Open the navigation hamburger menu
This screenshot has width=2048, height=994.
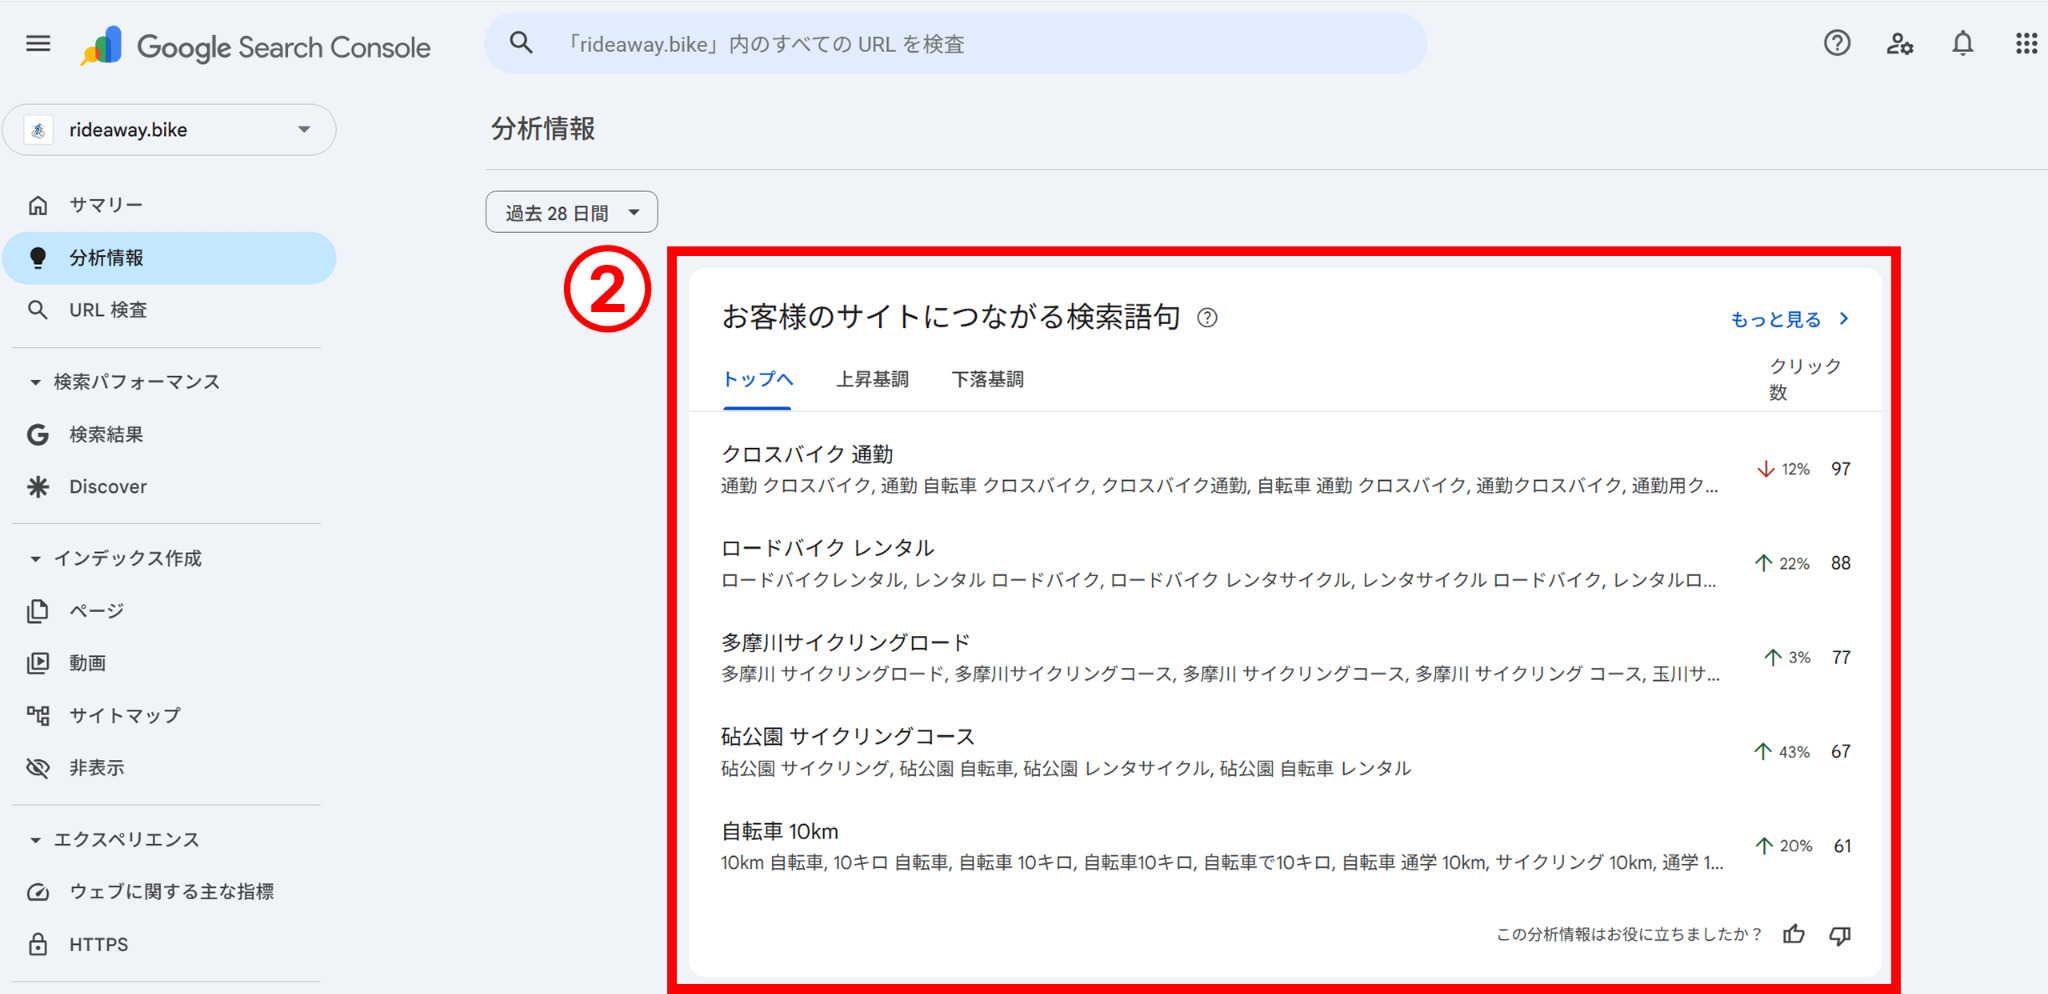pos(38,43)
